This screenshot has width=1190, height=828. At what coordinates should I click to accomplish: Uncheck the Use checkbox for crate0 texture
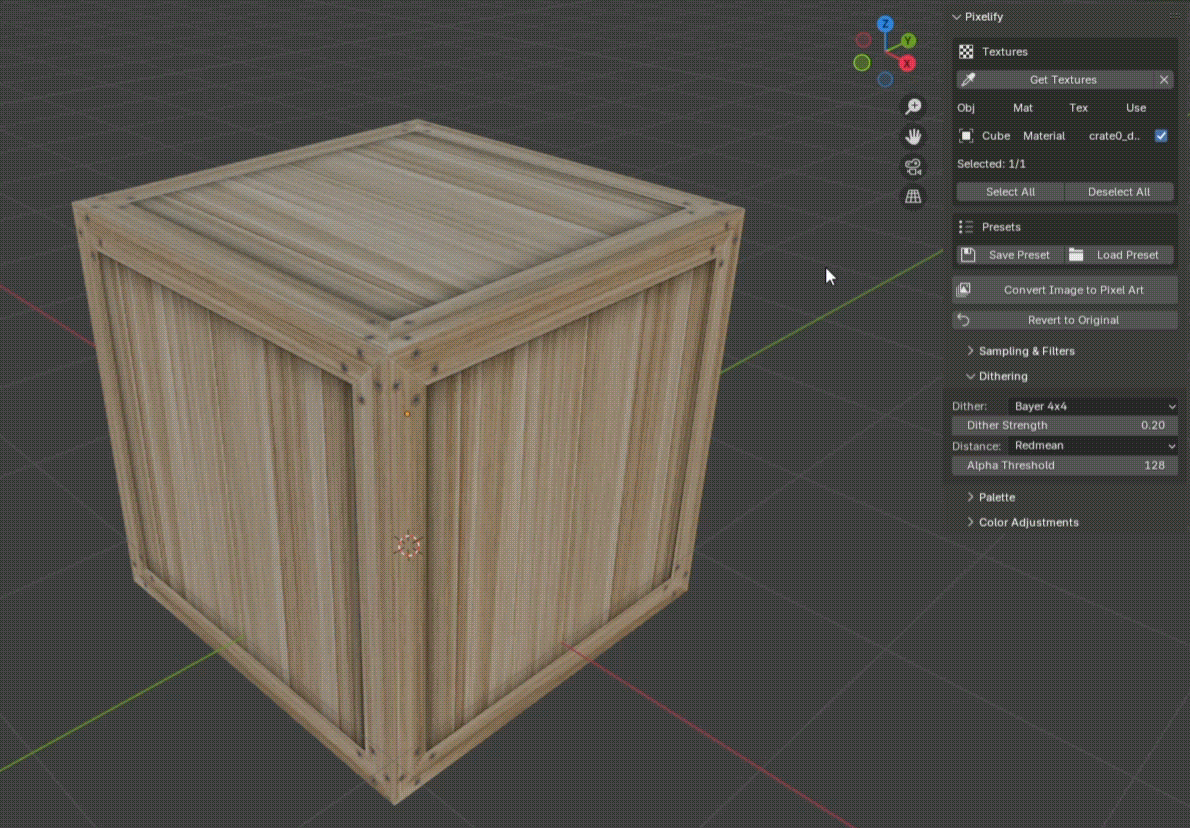coord(1161,136)
